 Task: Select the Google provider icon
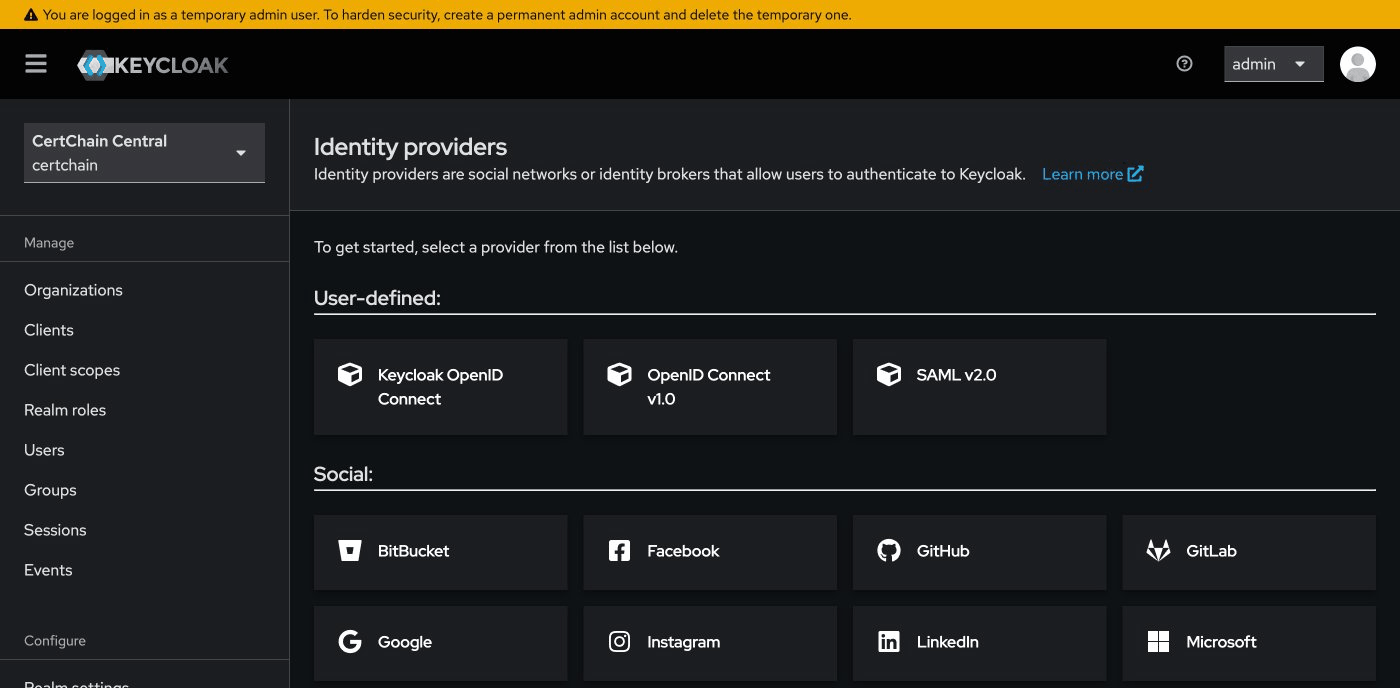pyautogui.click(x=350, y=641)
